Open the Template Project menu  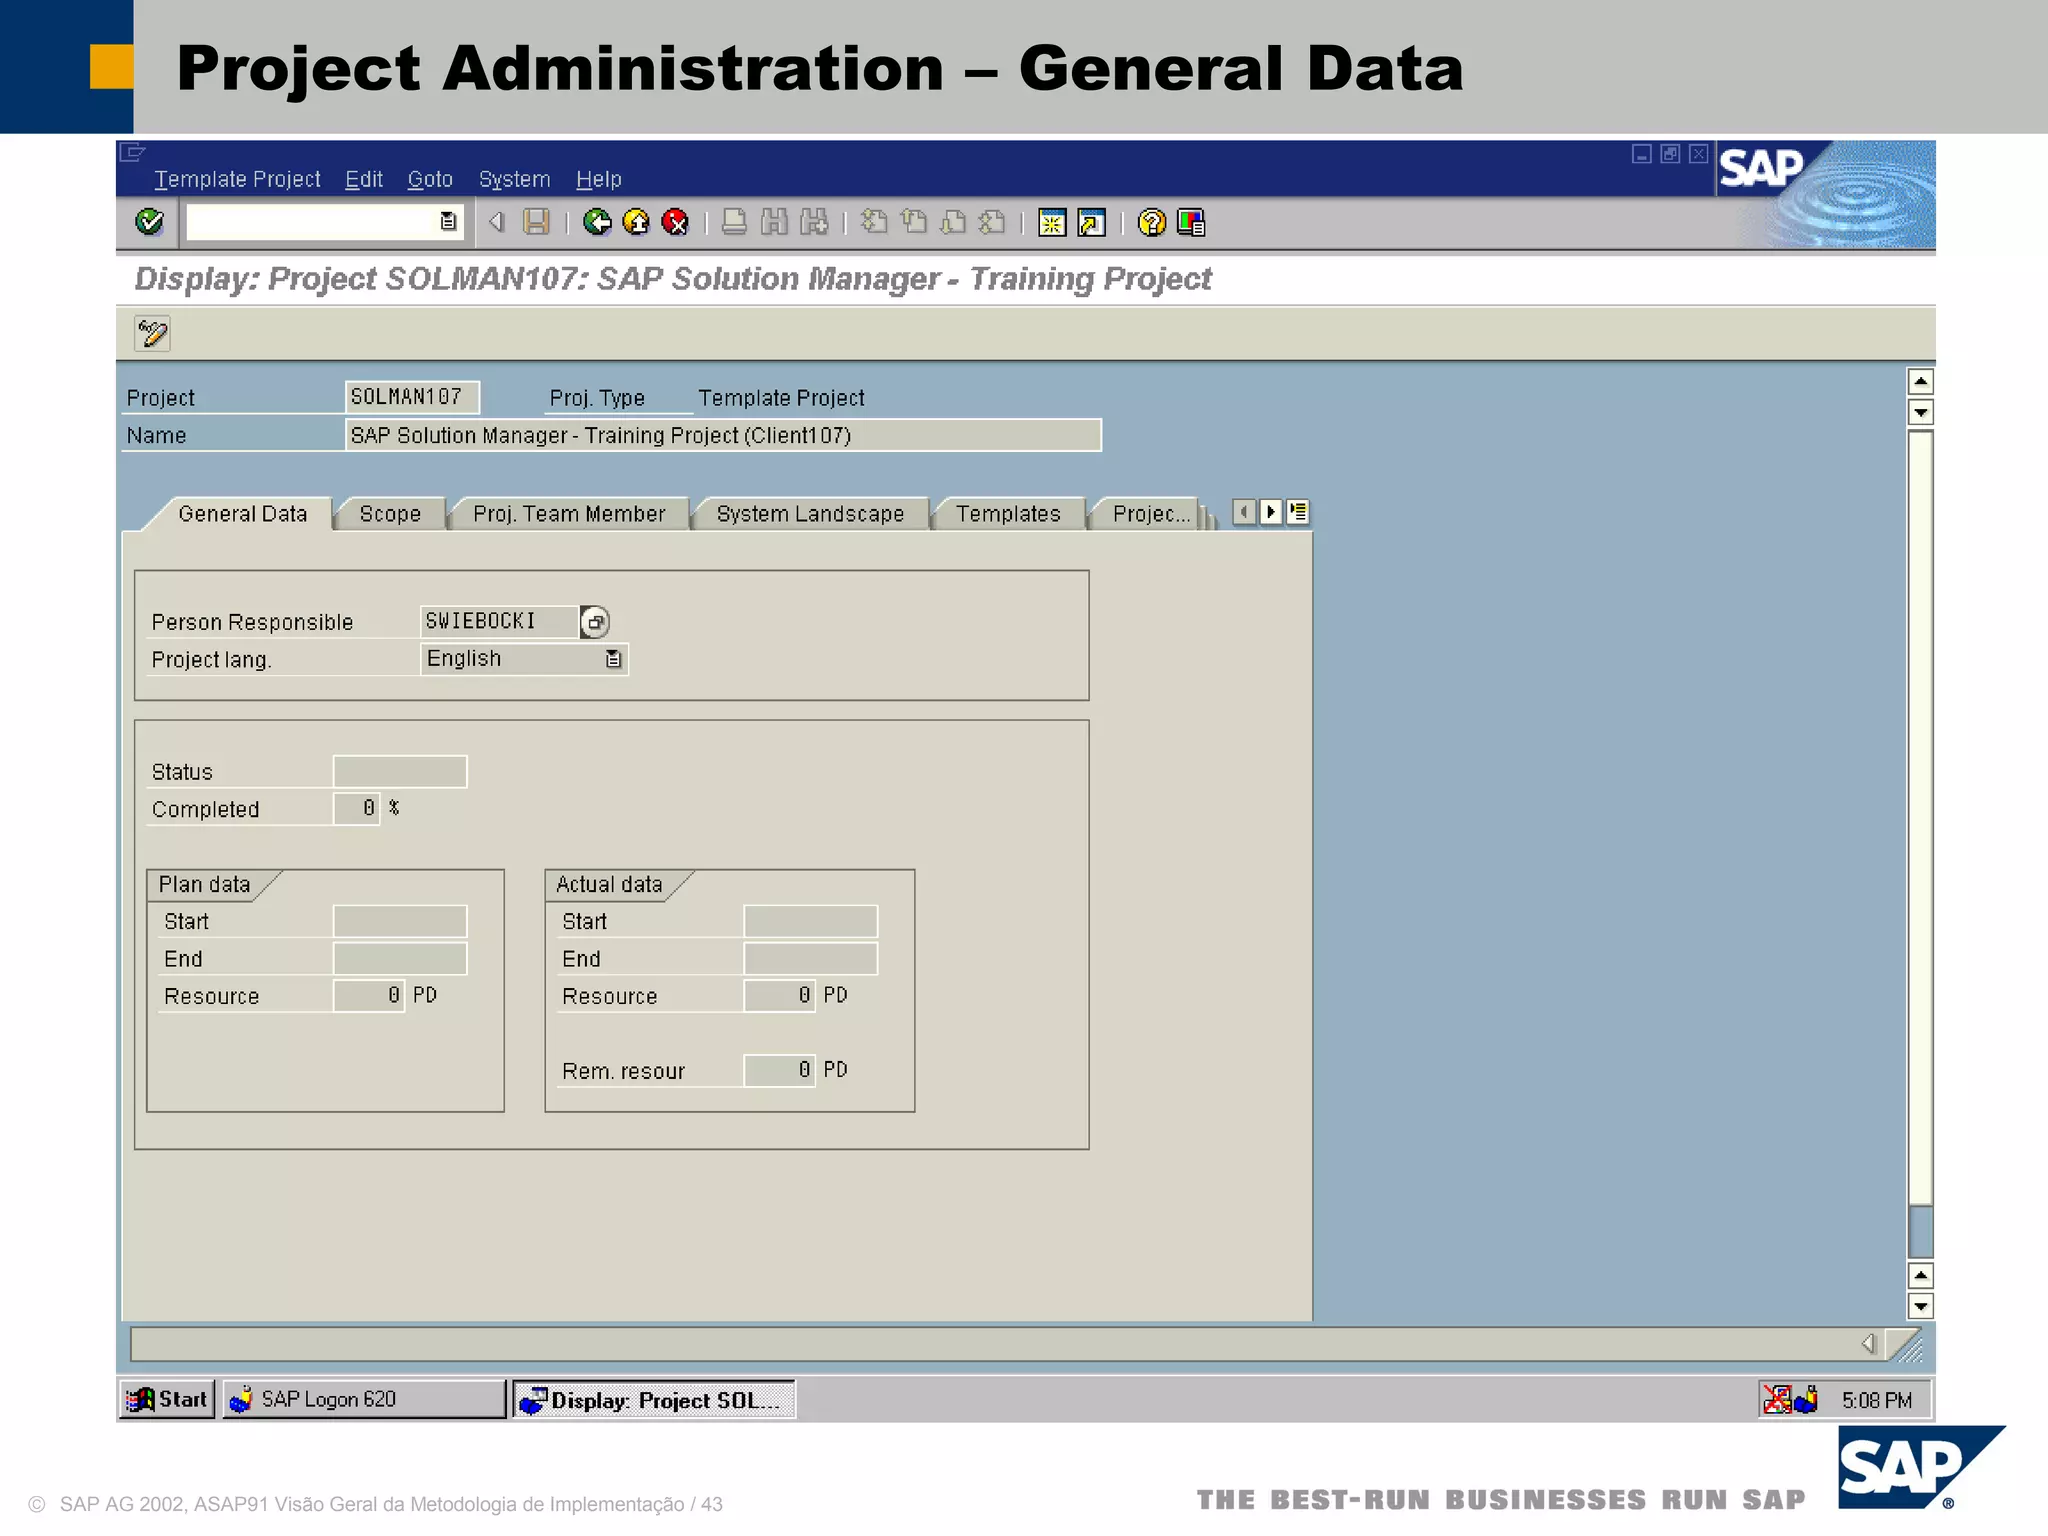tap(237, 179)
